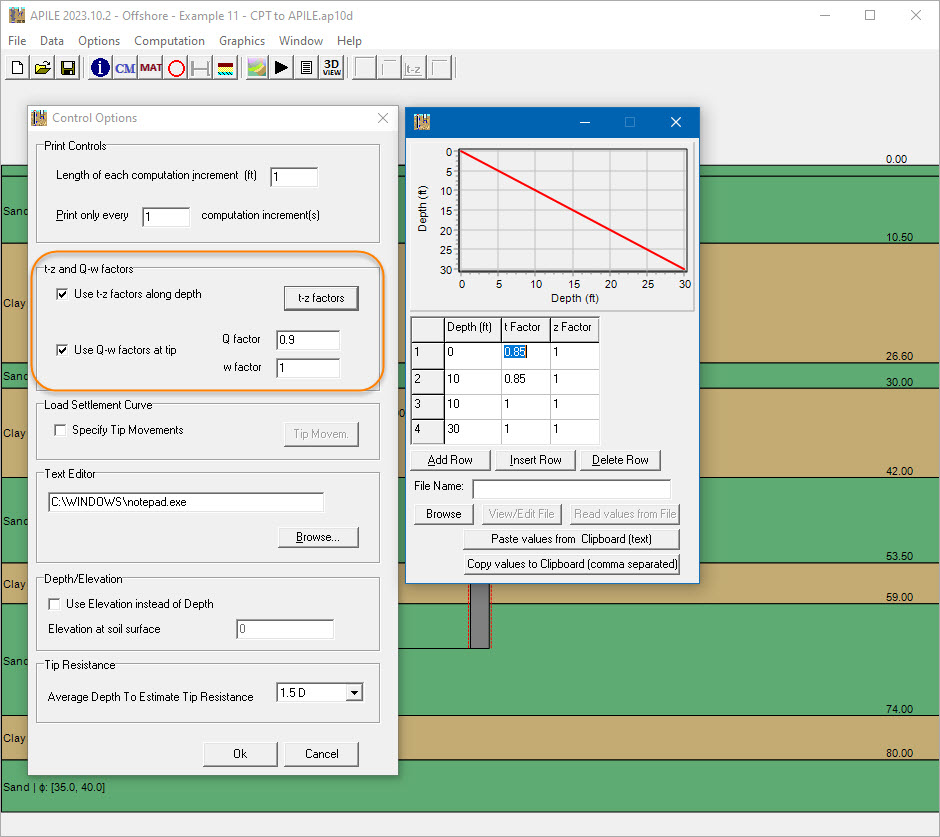The height and width of the screenshot is (837, 940).
Task: Click the CM toolbar icon
Action: [124, 67]
